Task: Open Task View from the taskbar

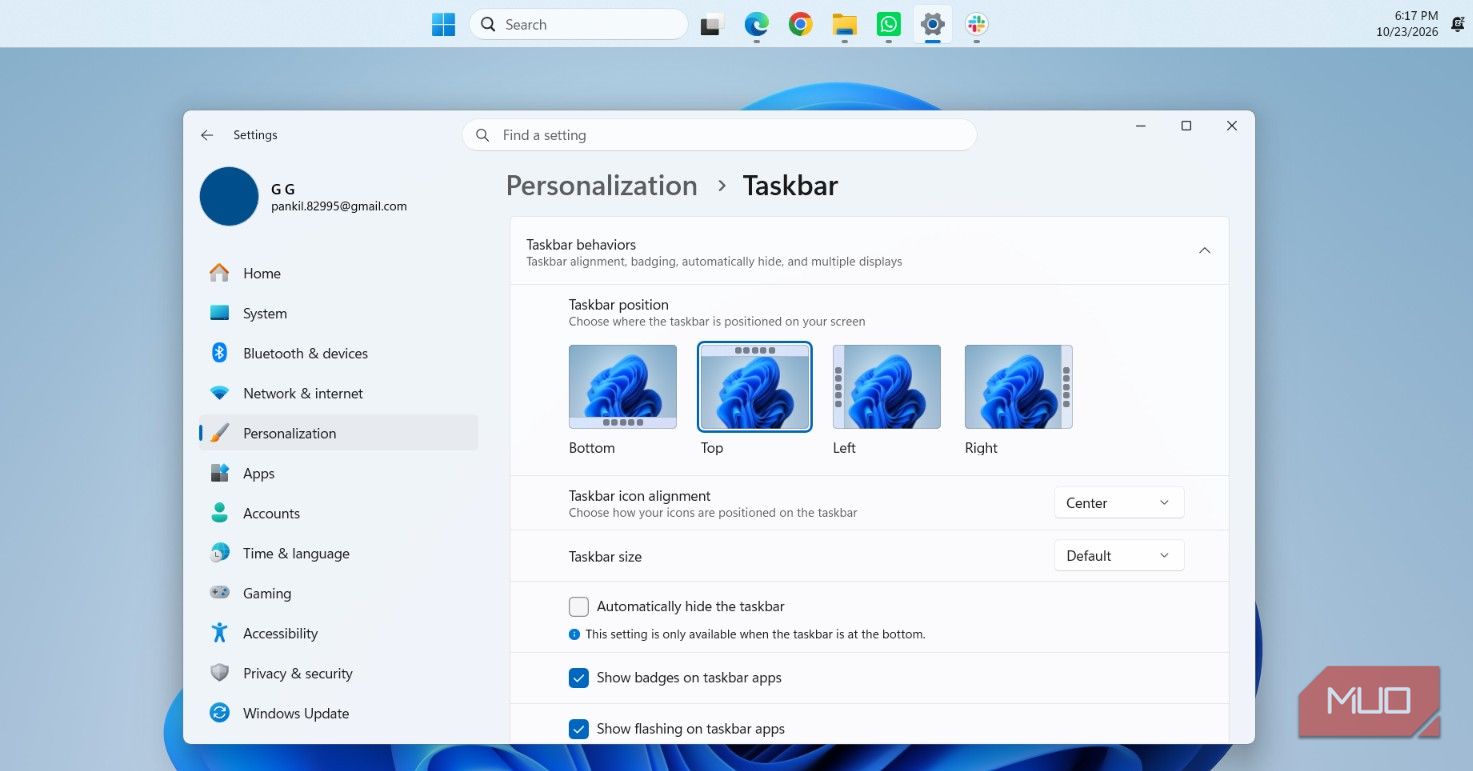Action: coord(712,25)
